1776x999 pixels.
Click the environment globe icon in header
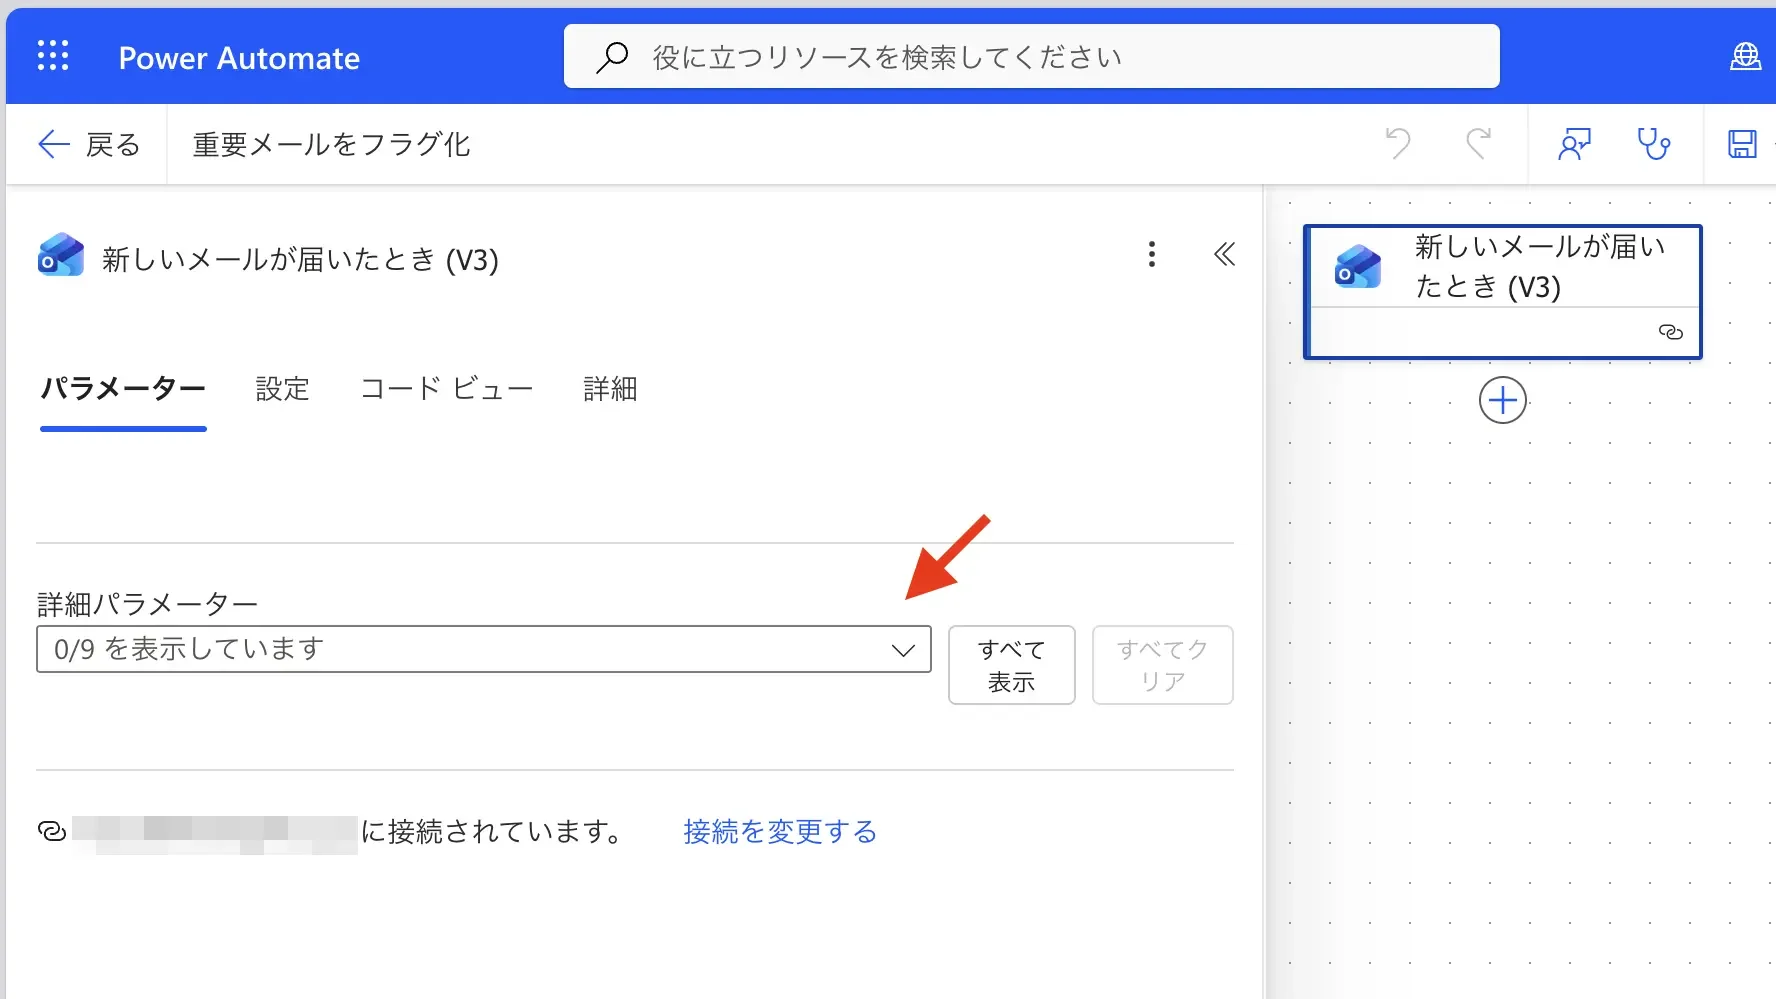tap(1745, 57)
